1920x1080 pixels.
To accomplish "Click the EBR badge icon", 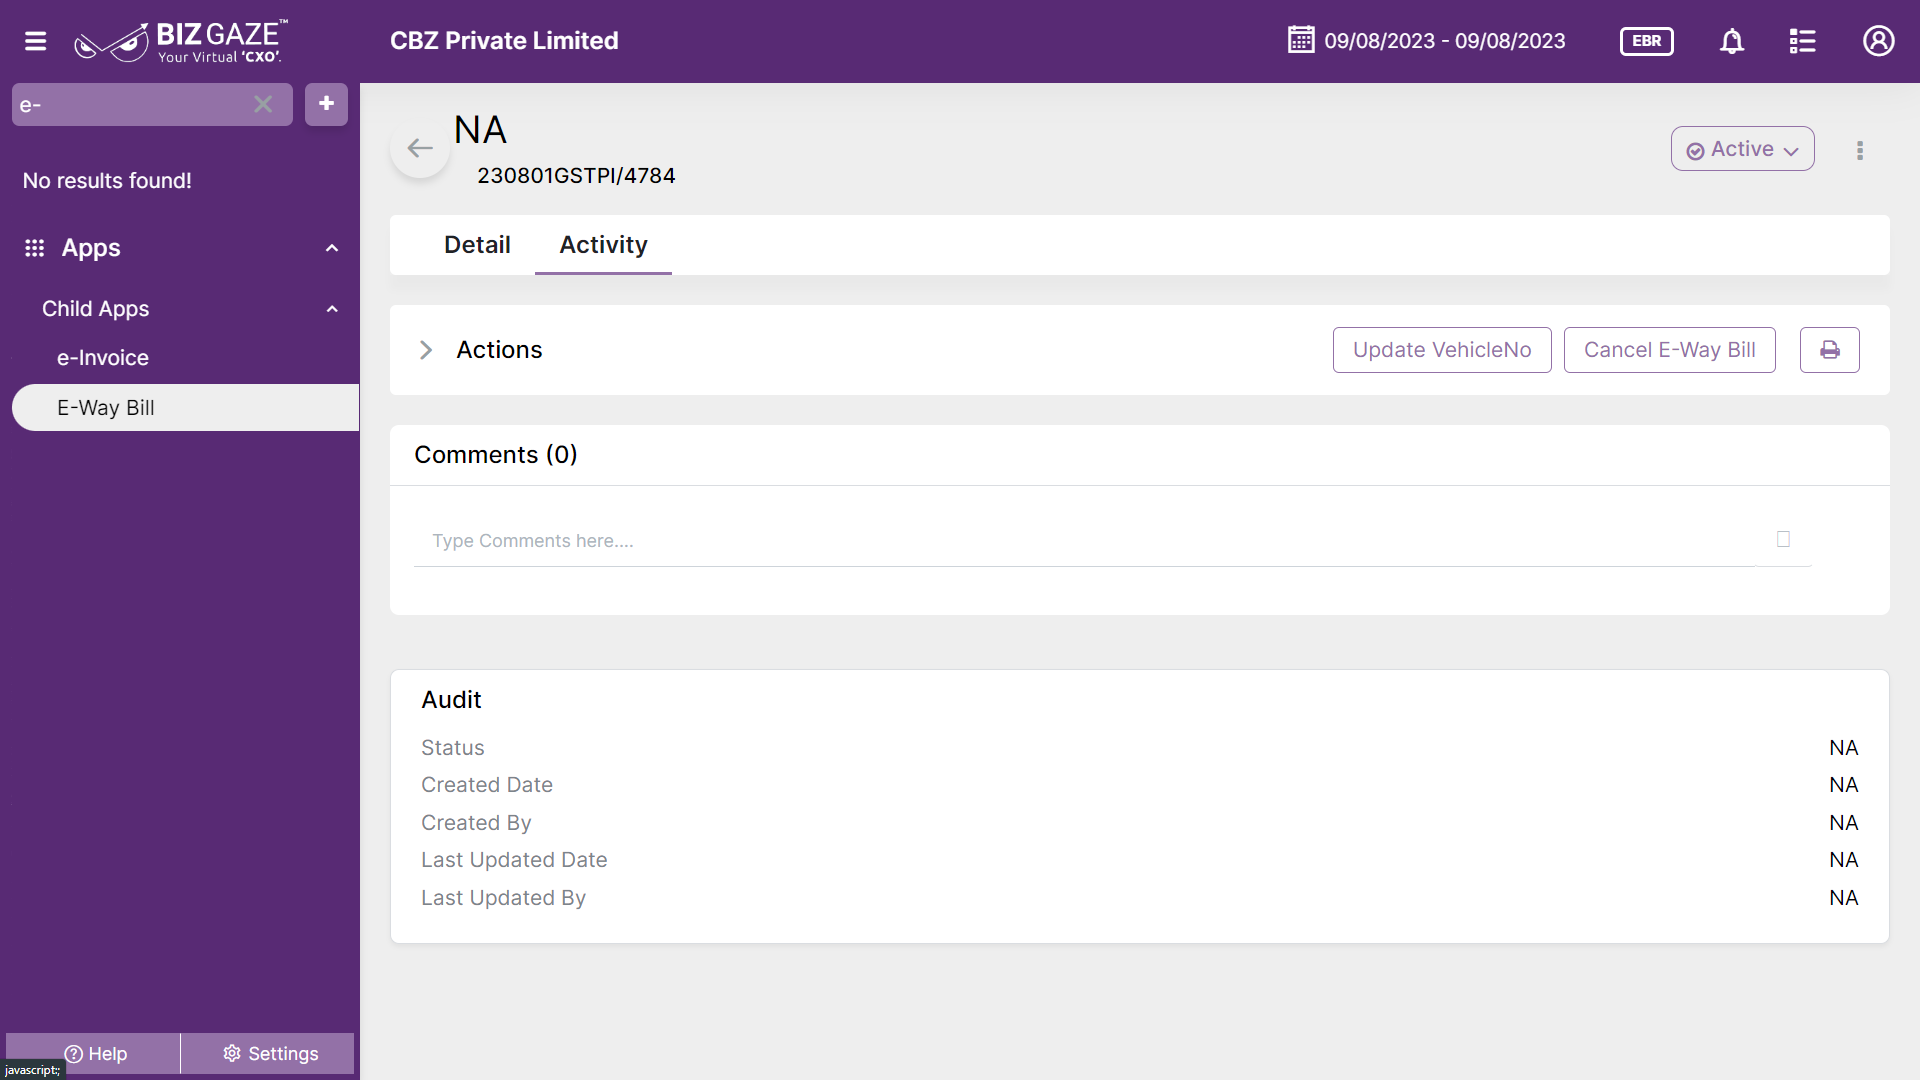I will click(x=1646, y=41).
